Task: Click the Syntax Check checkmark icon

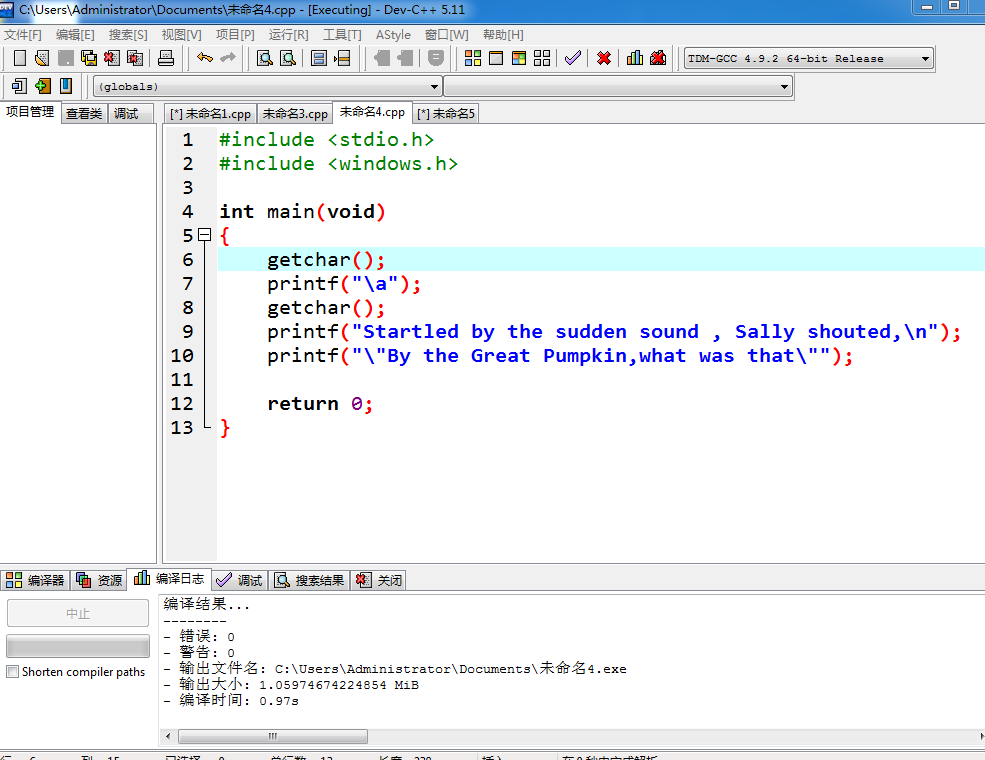Action: coord(572,58)
